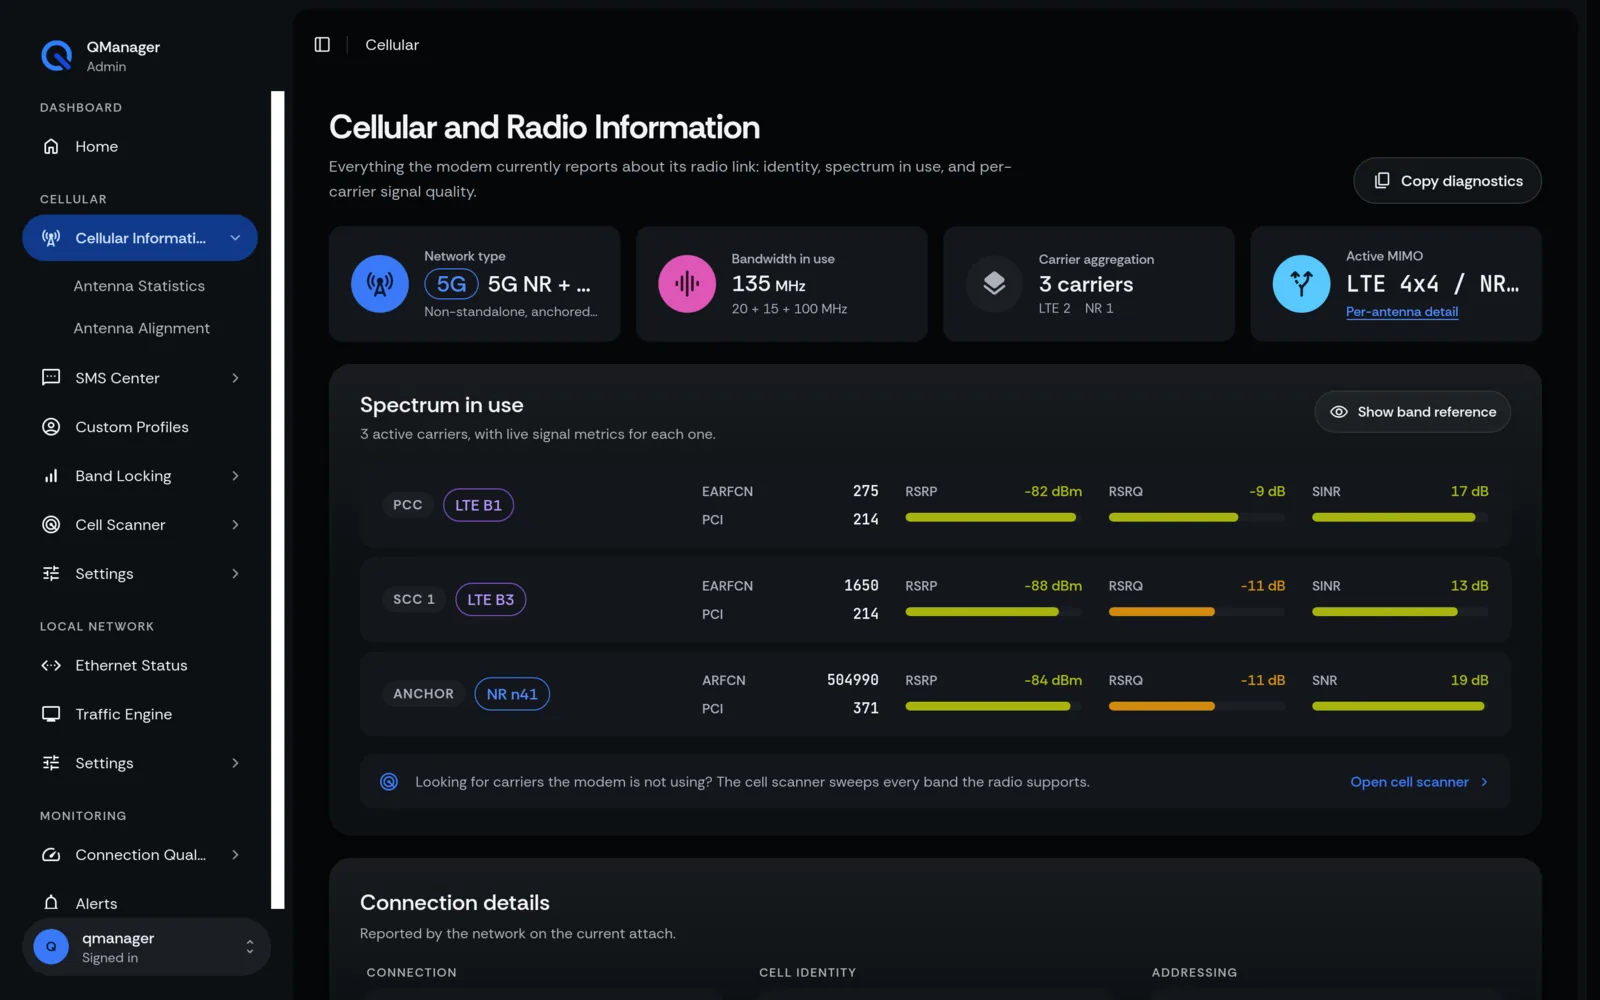
Task: Click the Active MIMO split-arrow icon
Action: click(1301, 284)
